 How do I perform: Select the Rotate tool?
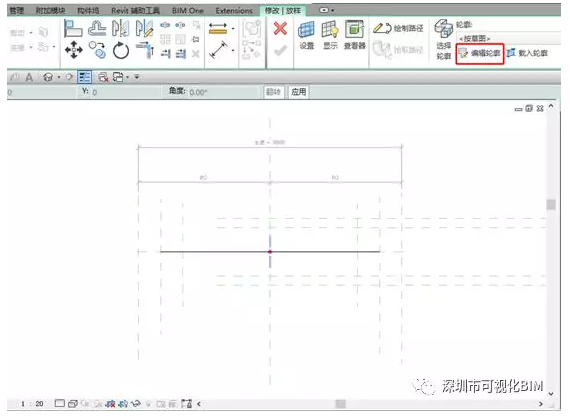pos(121,50)
